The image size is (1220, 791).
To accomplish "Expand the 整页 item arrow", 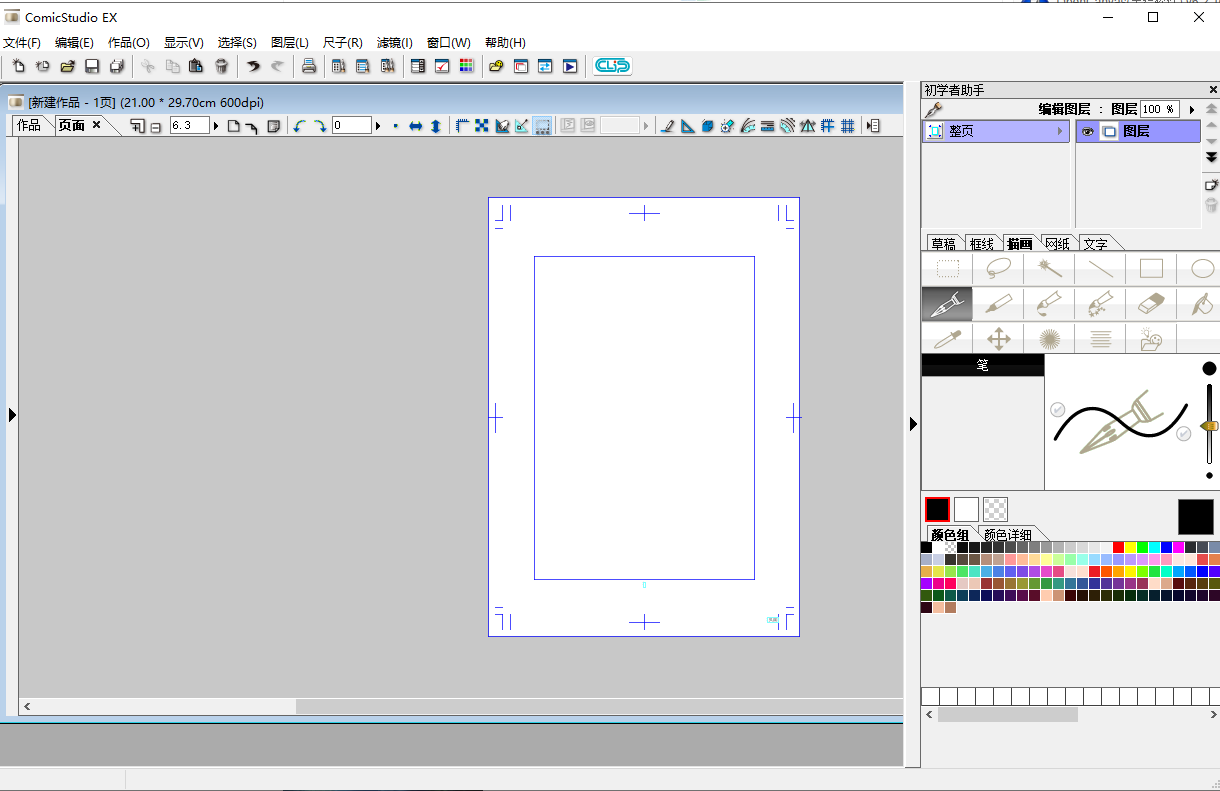I will point(1059,131).
